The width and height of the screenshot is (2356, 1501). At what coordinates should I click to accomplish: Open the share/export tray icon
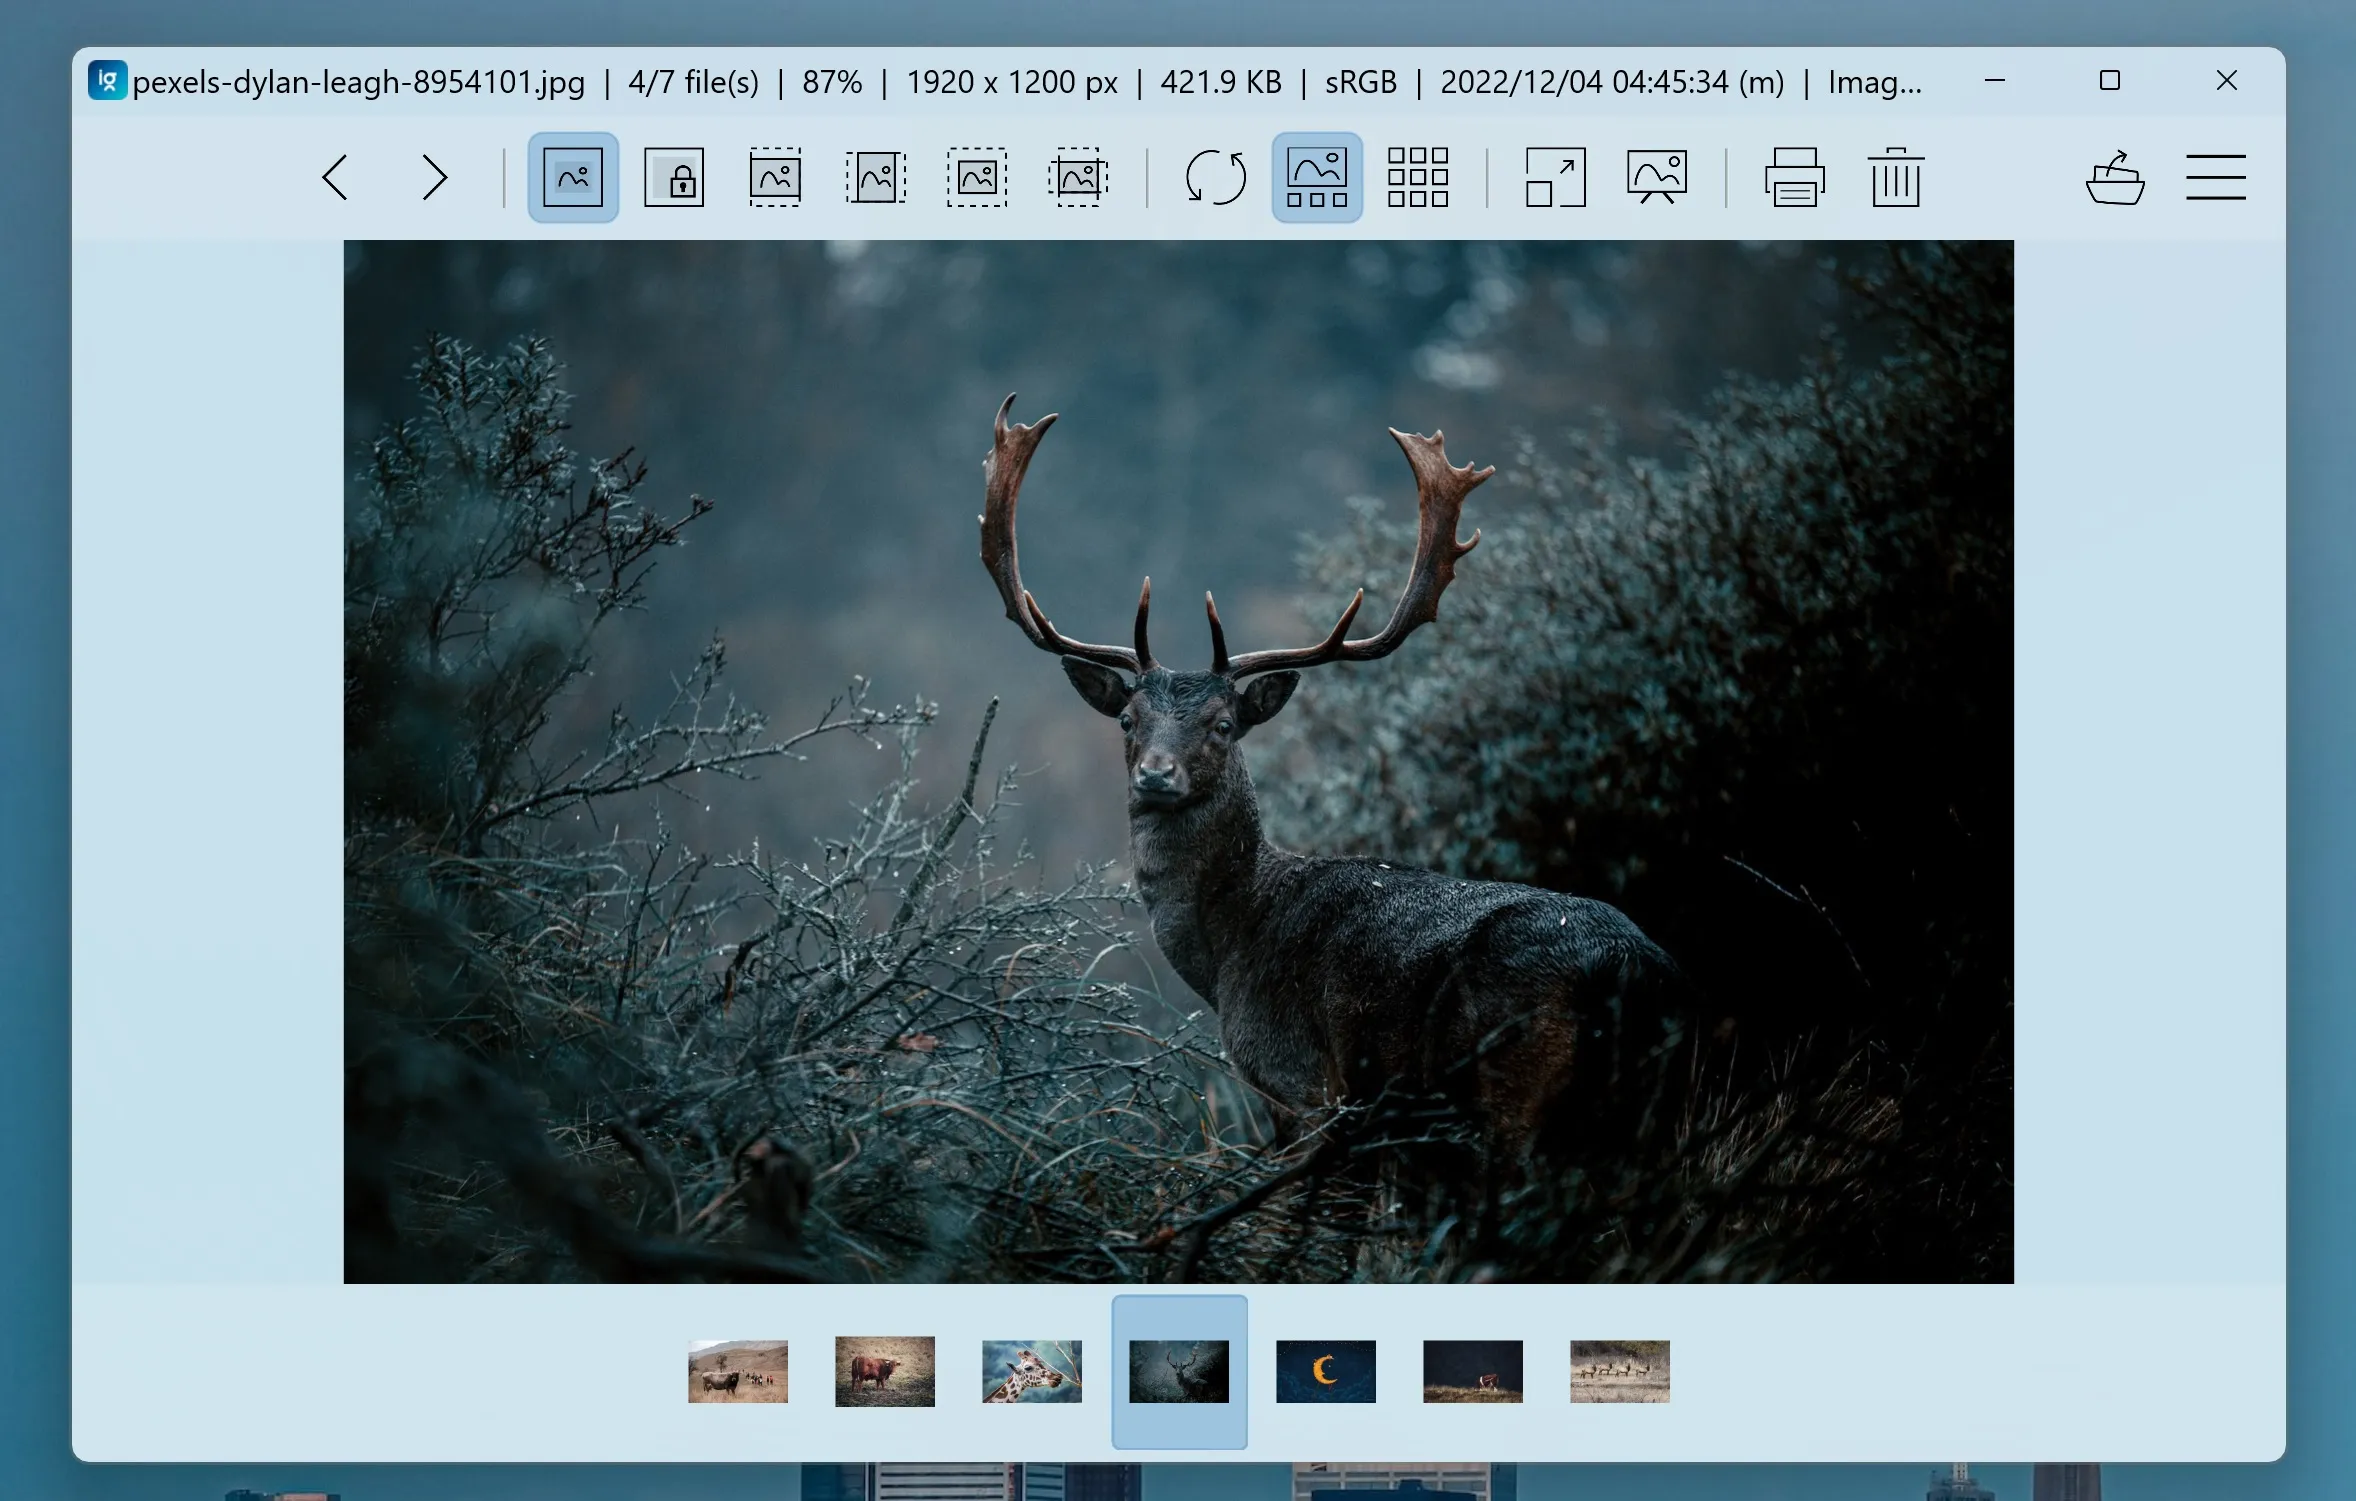point(2115,178)
